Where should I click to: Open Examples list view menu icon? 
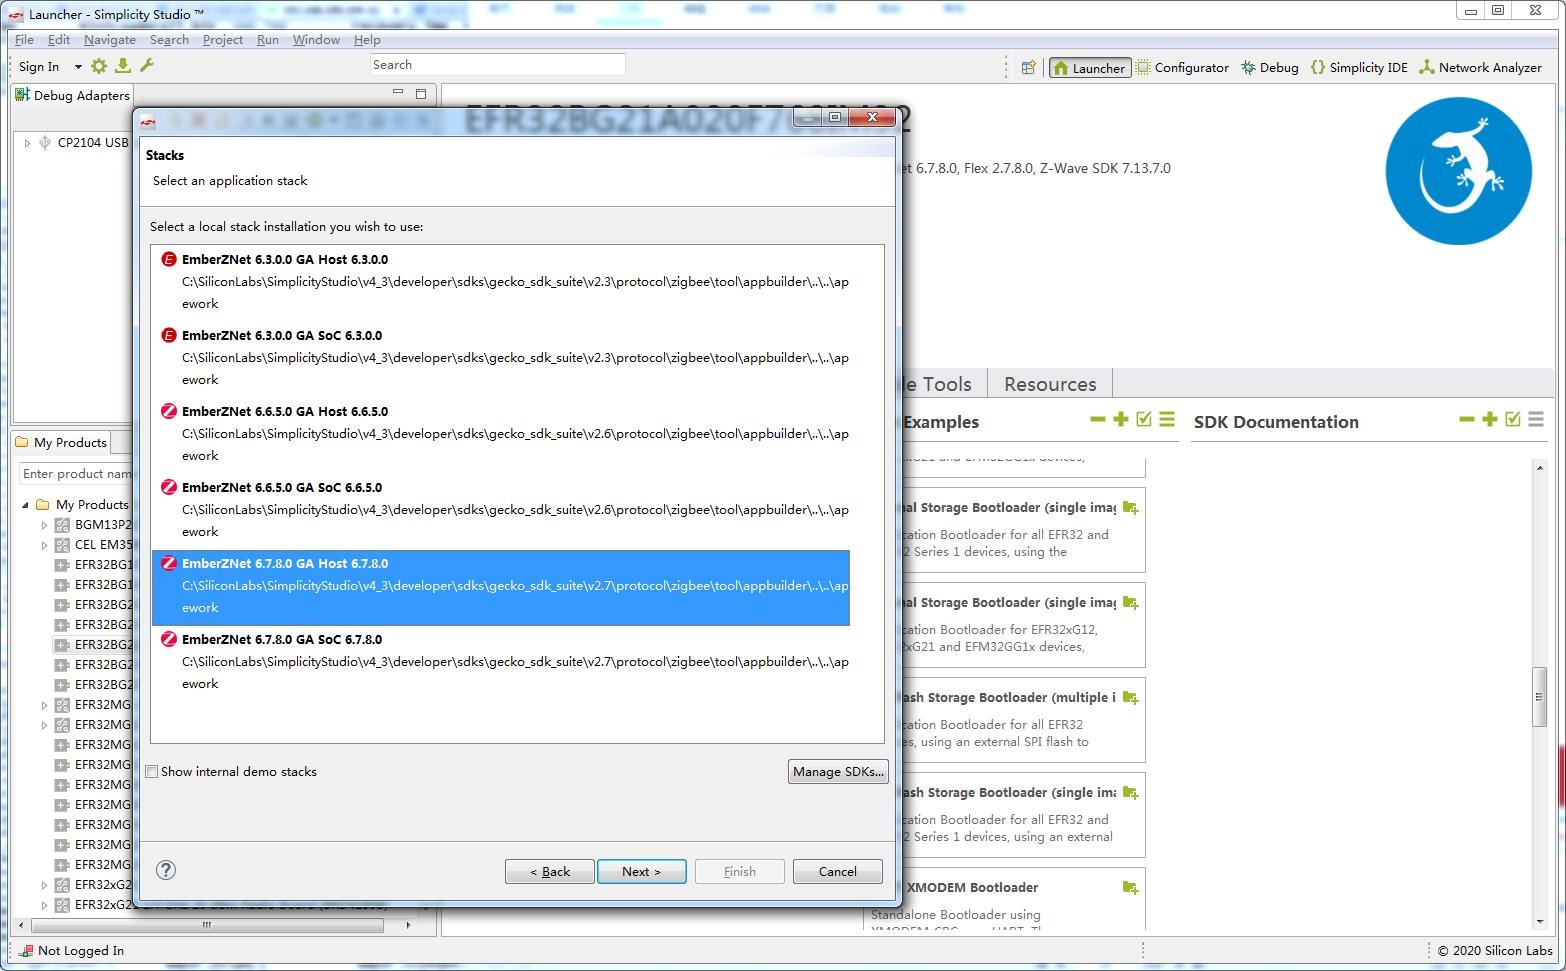(1167, 420)
